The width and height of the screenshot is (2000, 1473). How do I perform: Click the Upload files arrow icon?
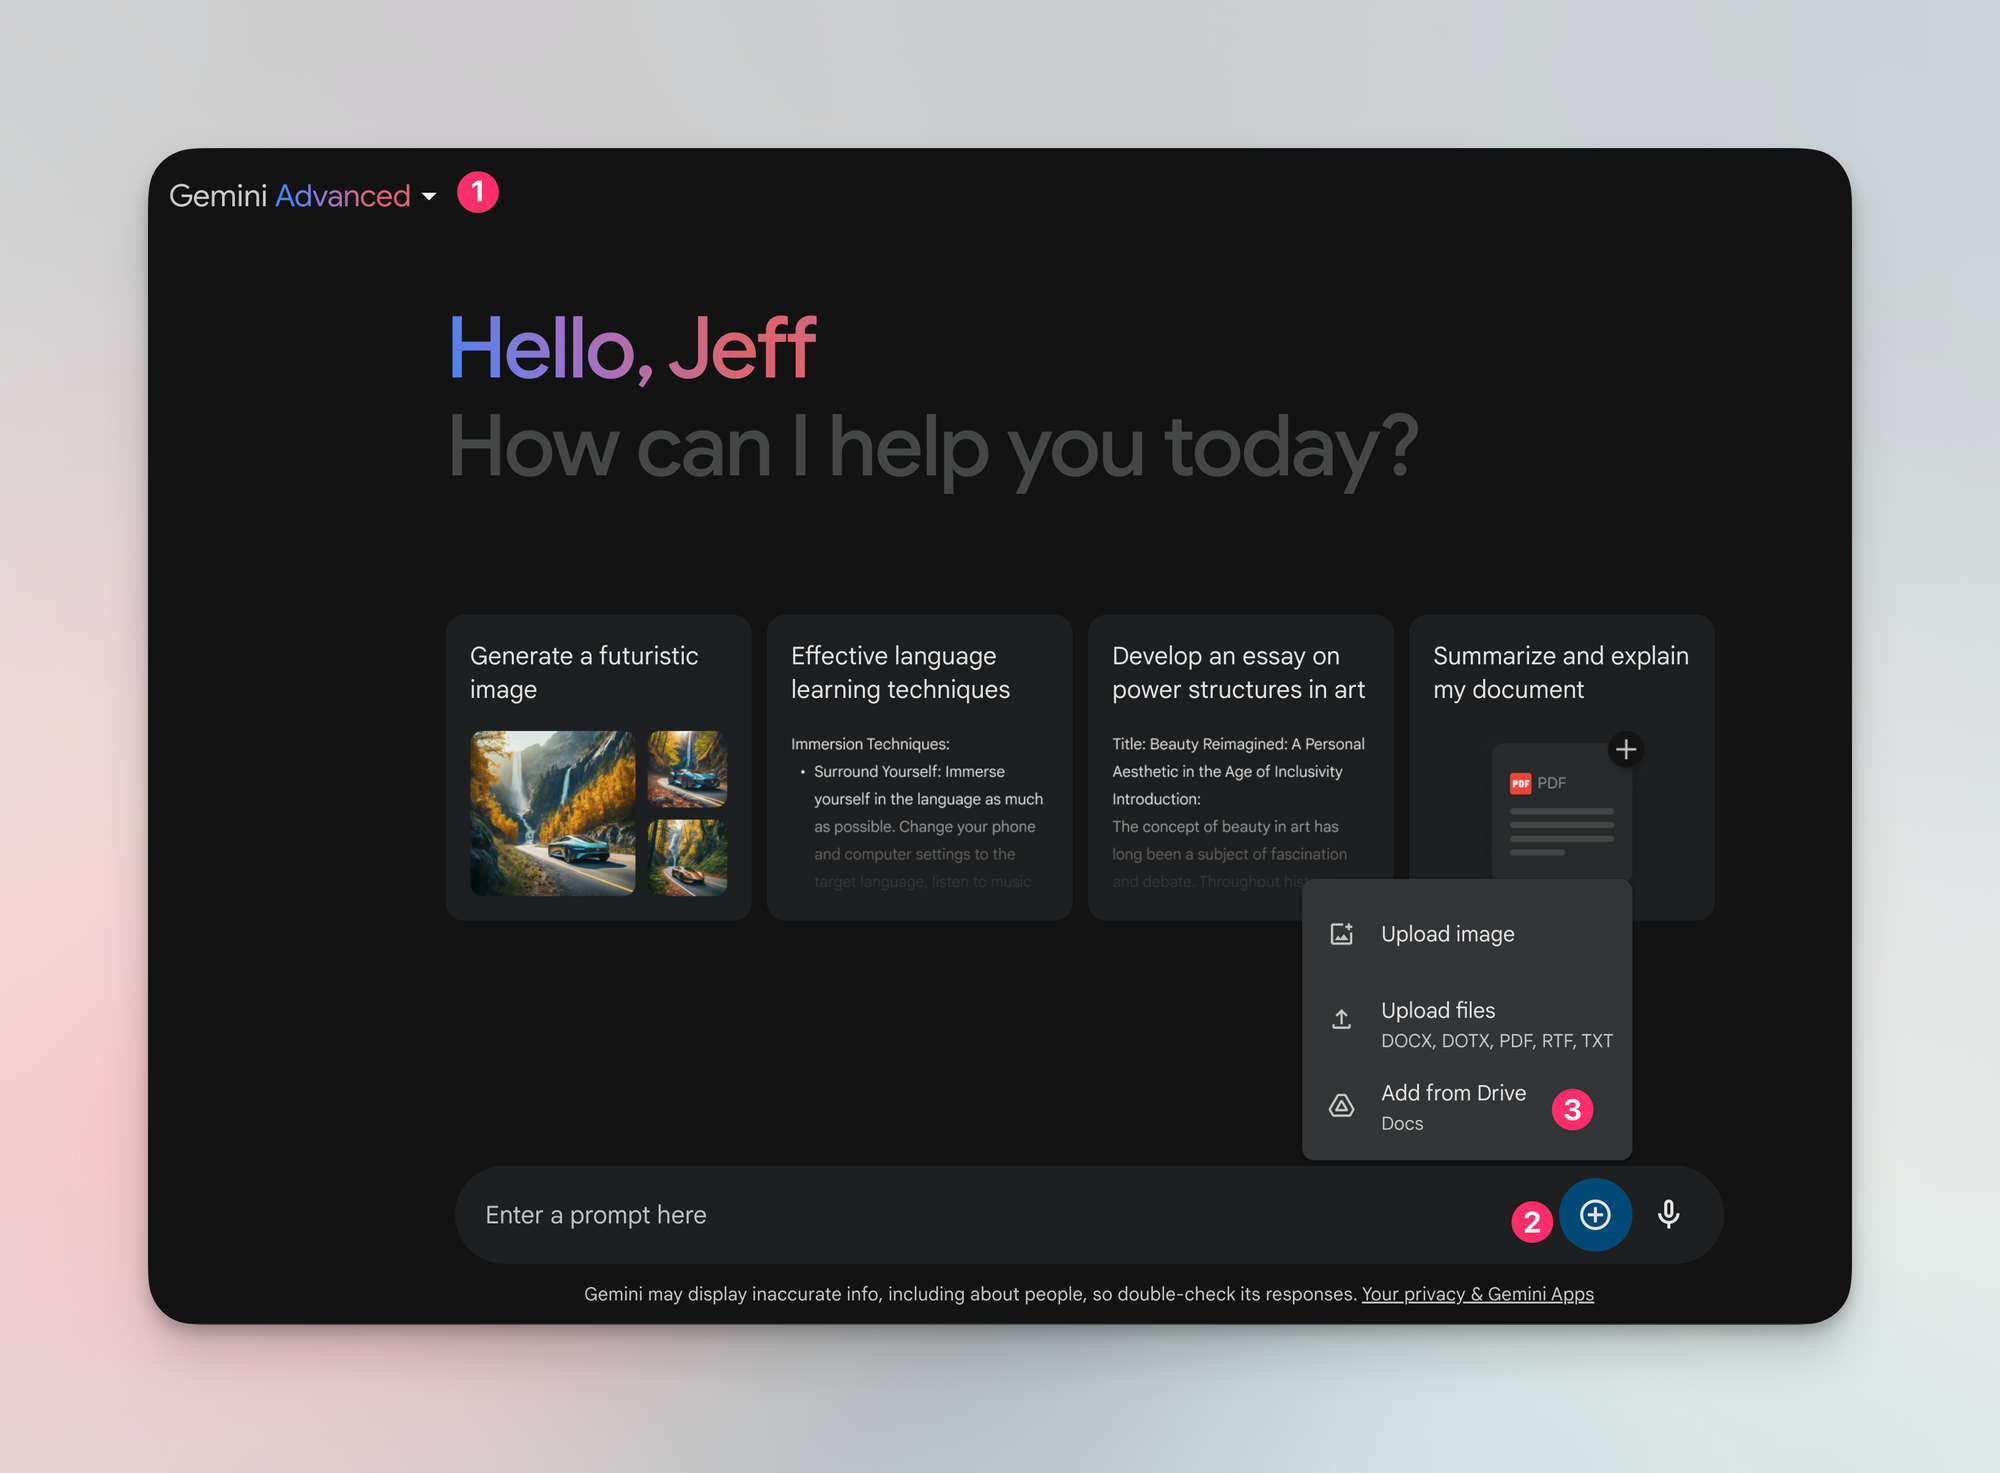click(x=1342, y=1019)
